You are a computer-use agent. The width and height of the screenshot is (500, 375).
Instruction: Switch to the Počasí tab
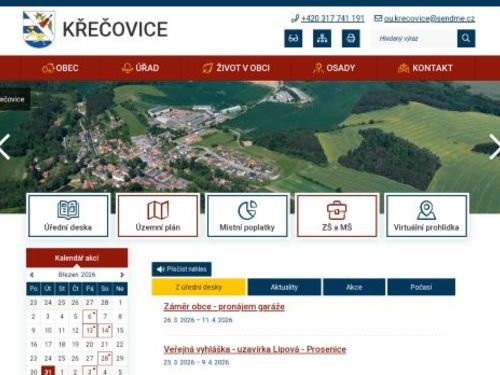[421, 287]
